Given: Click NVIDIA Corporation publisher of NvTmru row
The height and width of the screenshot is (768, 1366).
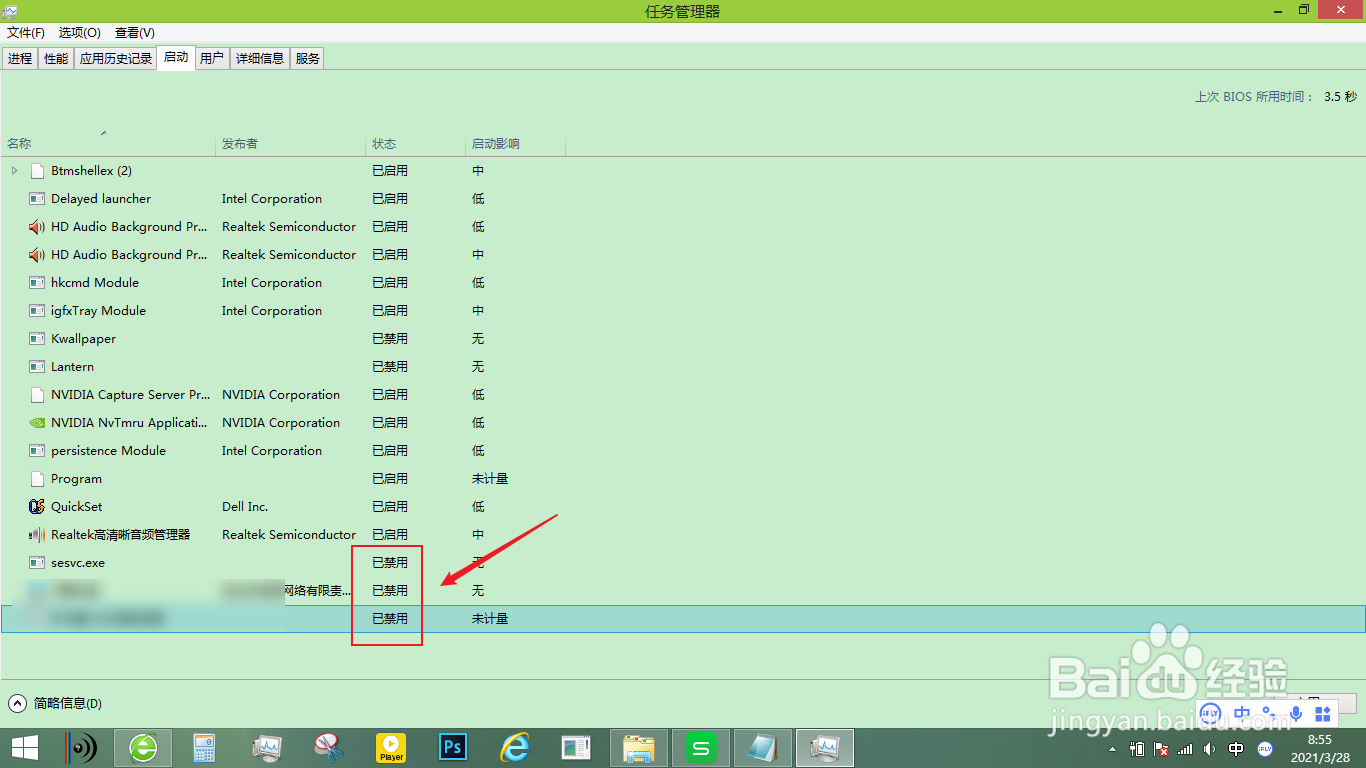Looking at the screenshot, I should [281, 423].
